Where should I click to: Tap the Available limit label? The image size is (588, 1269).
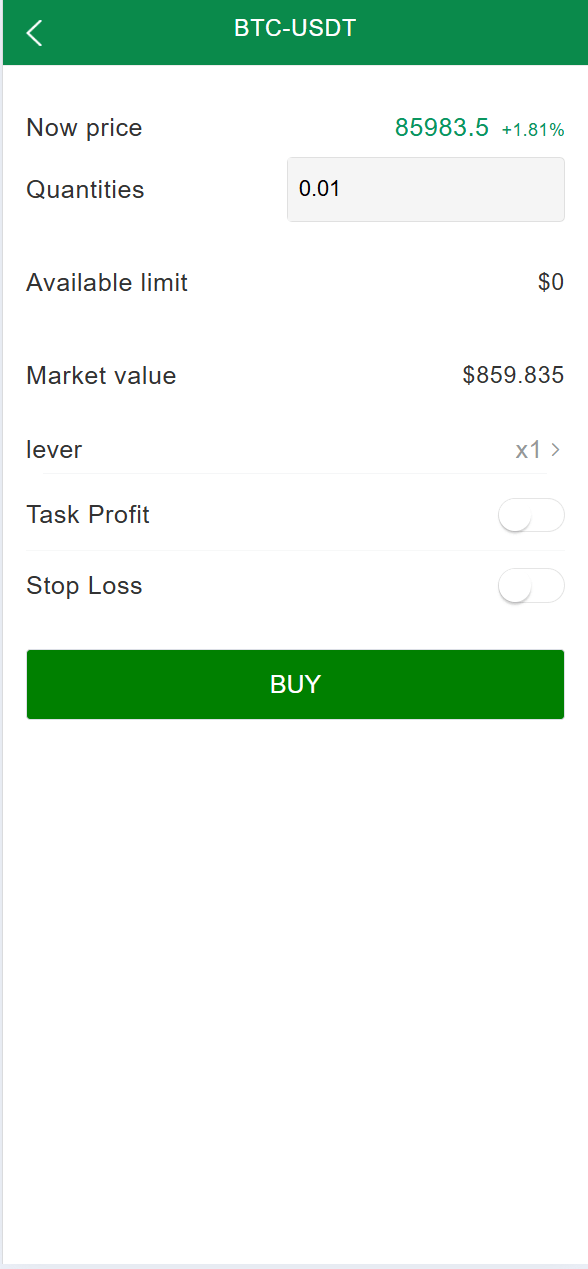107,283
